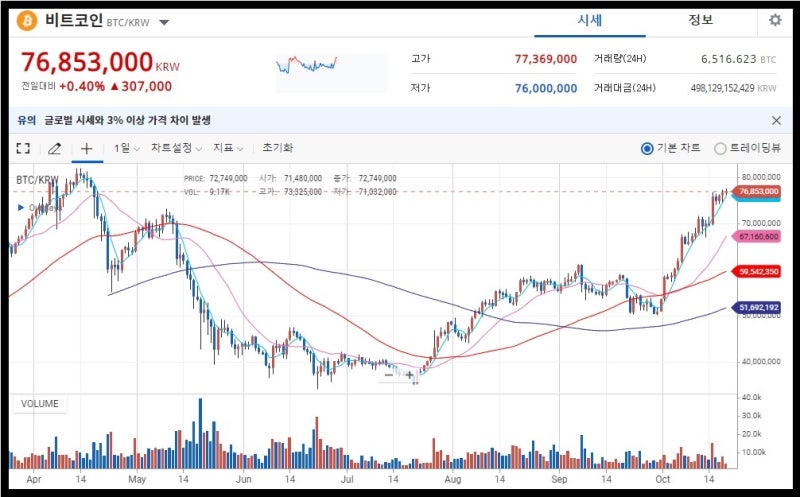Click the orange Bitcoin logo icon
Viewport: 800px width, 497px height.
pyautogui.click(x=27, y=21)
